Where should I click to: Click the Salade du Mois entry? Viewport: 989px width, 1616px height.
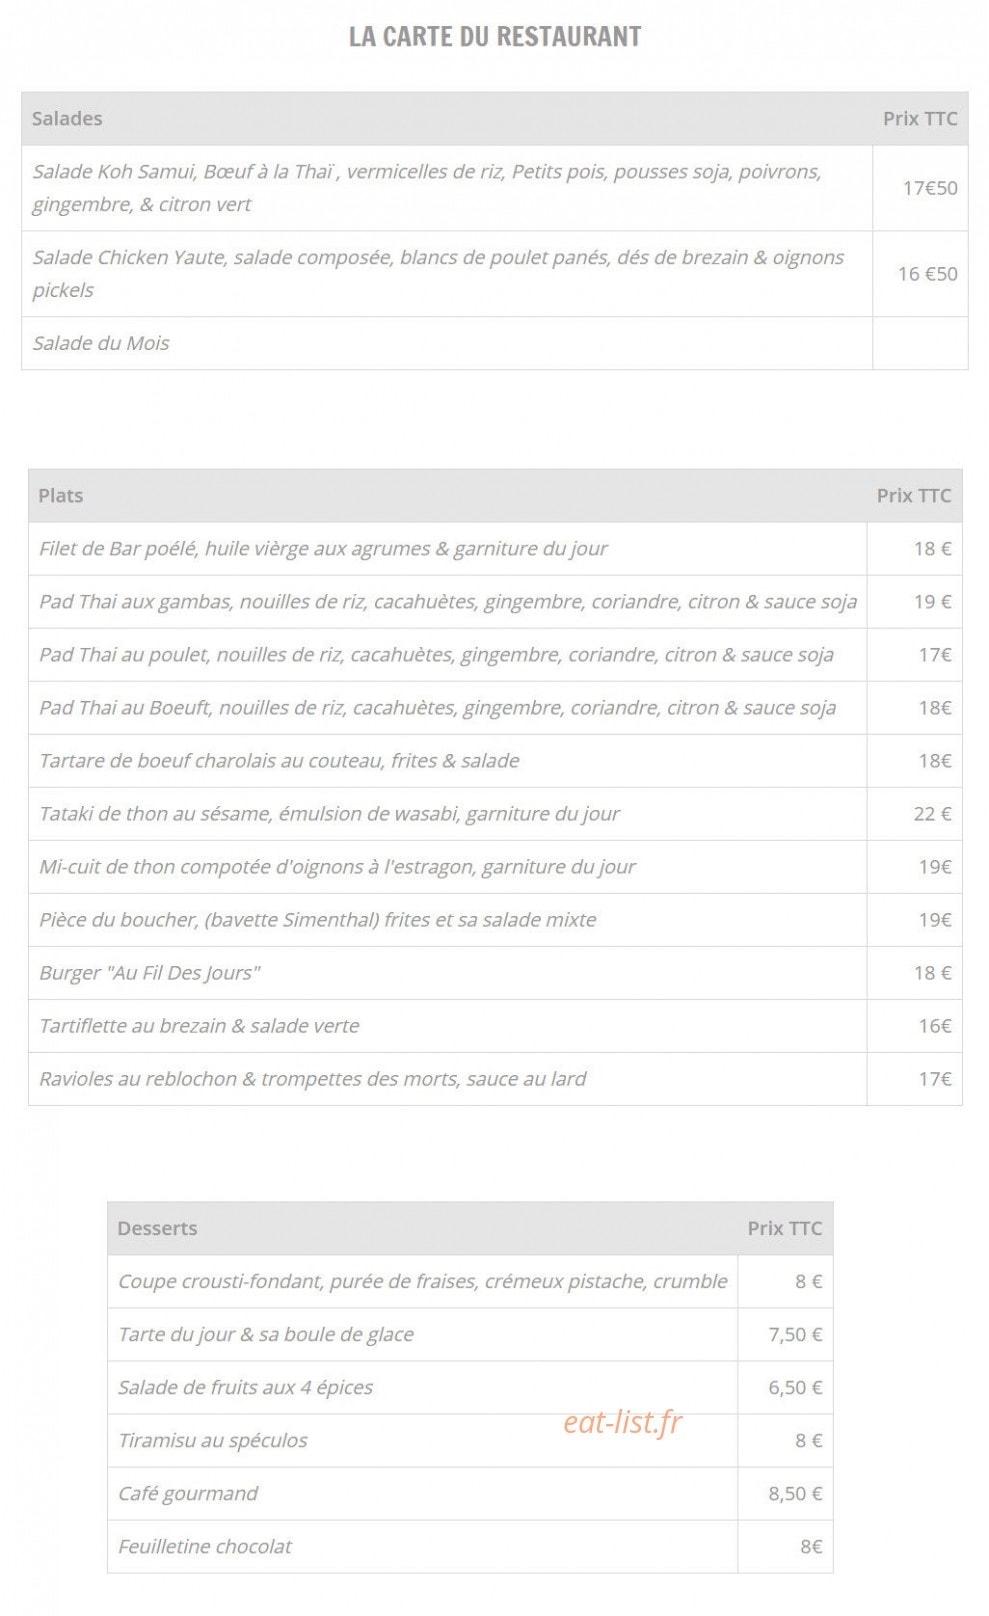click(101, 343)
